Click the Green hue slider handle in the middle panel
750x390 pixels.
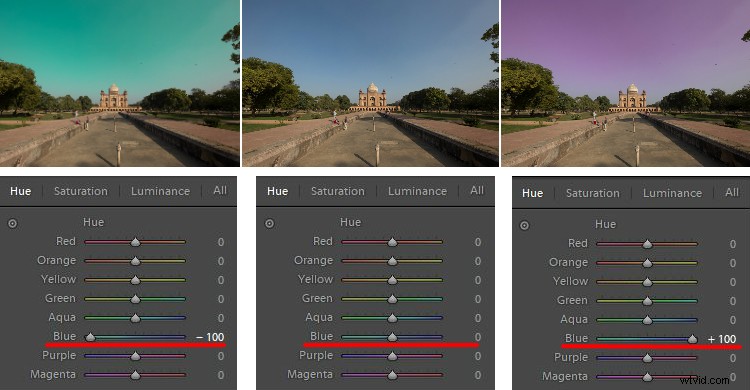(392, 299)
